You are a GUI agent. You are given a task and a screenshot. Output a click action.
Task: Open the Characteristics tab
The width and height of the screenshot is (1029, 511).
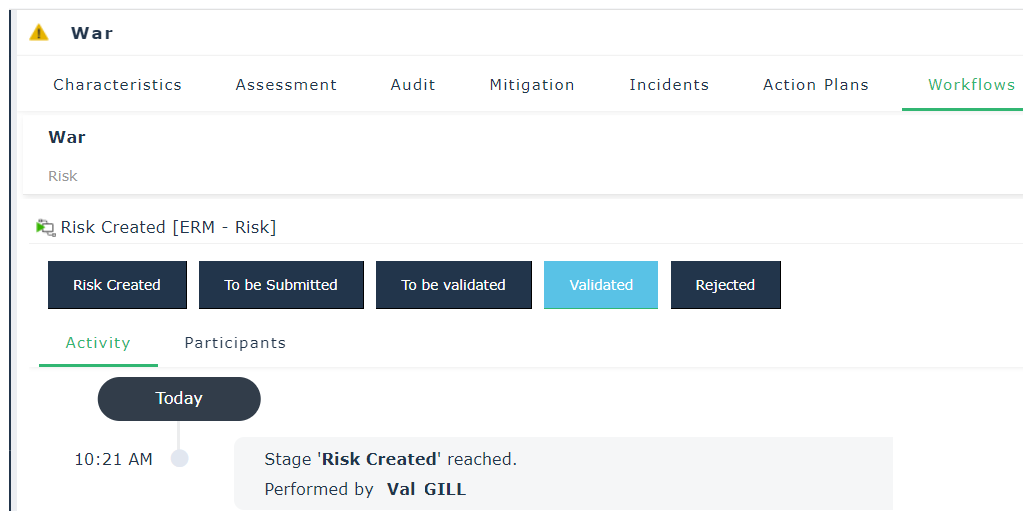click(117, 85)
